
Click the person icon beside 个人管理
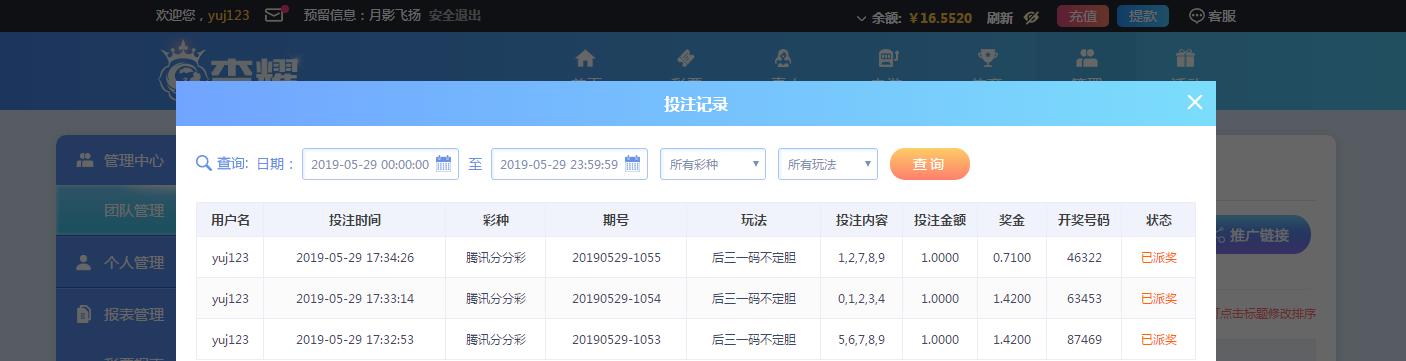point(84,263)
